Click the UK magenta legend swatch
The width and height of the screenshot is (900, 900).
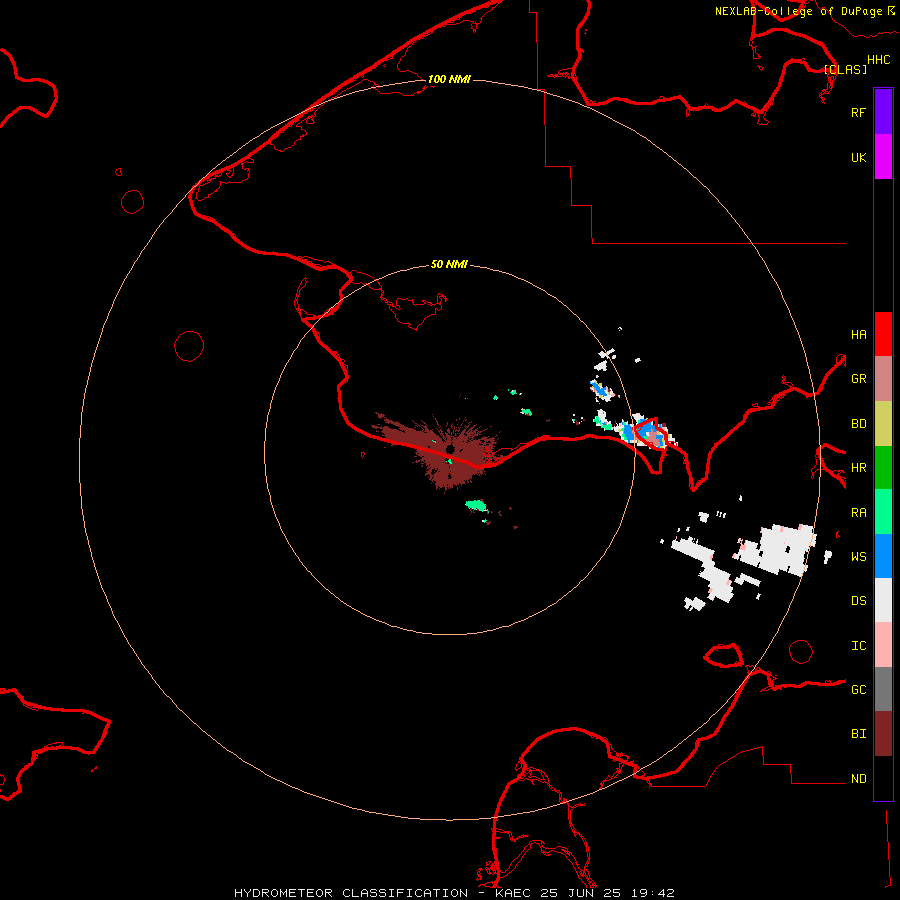pyautogui.click(x=883, y=157)
